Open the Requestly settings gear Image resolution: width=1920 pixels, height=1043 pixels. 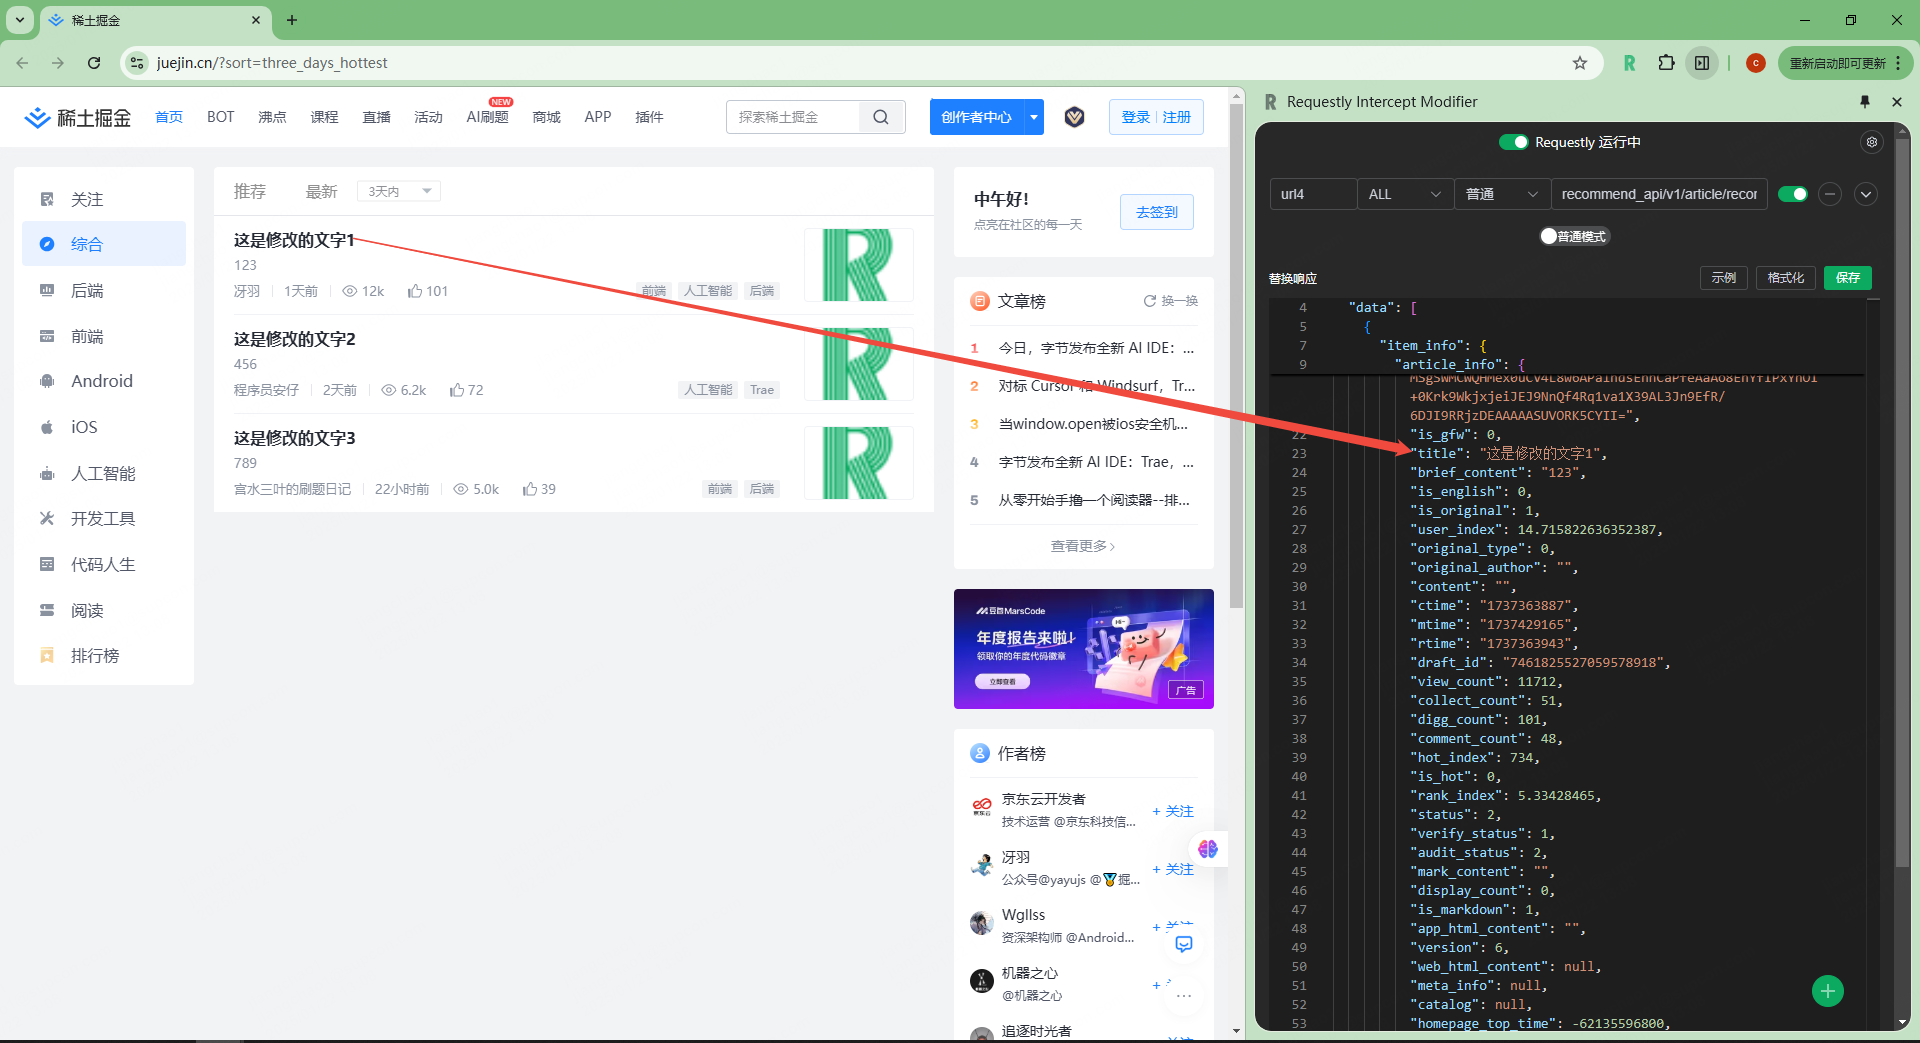coord(1872,142)
